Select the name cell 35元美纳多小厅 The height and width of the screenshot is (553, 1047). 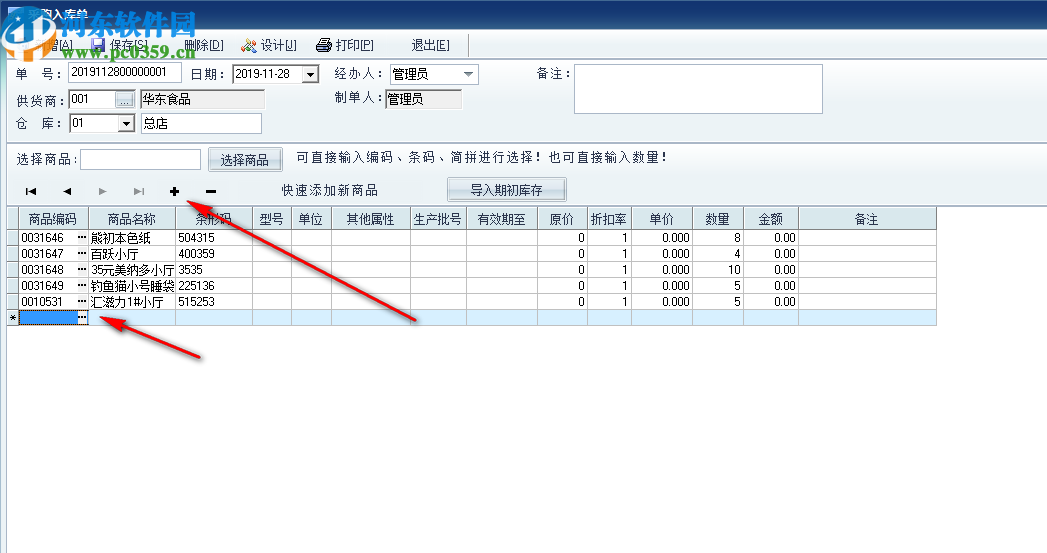coord(132,270)
